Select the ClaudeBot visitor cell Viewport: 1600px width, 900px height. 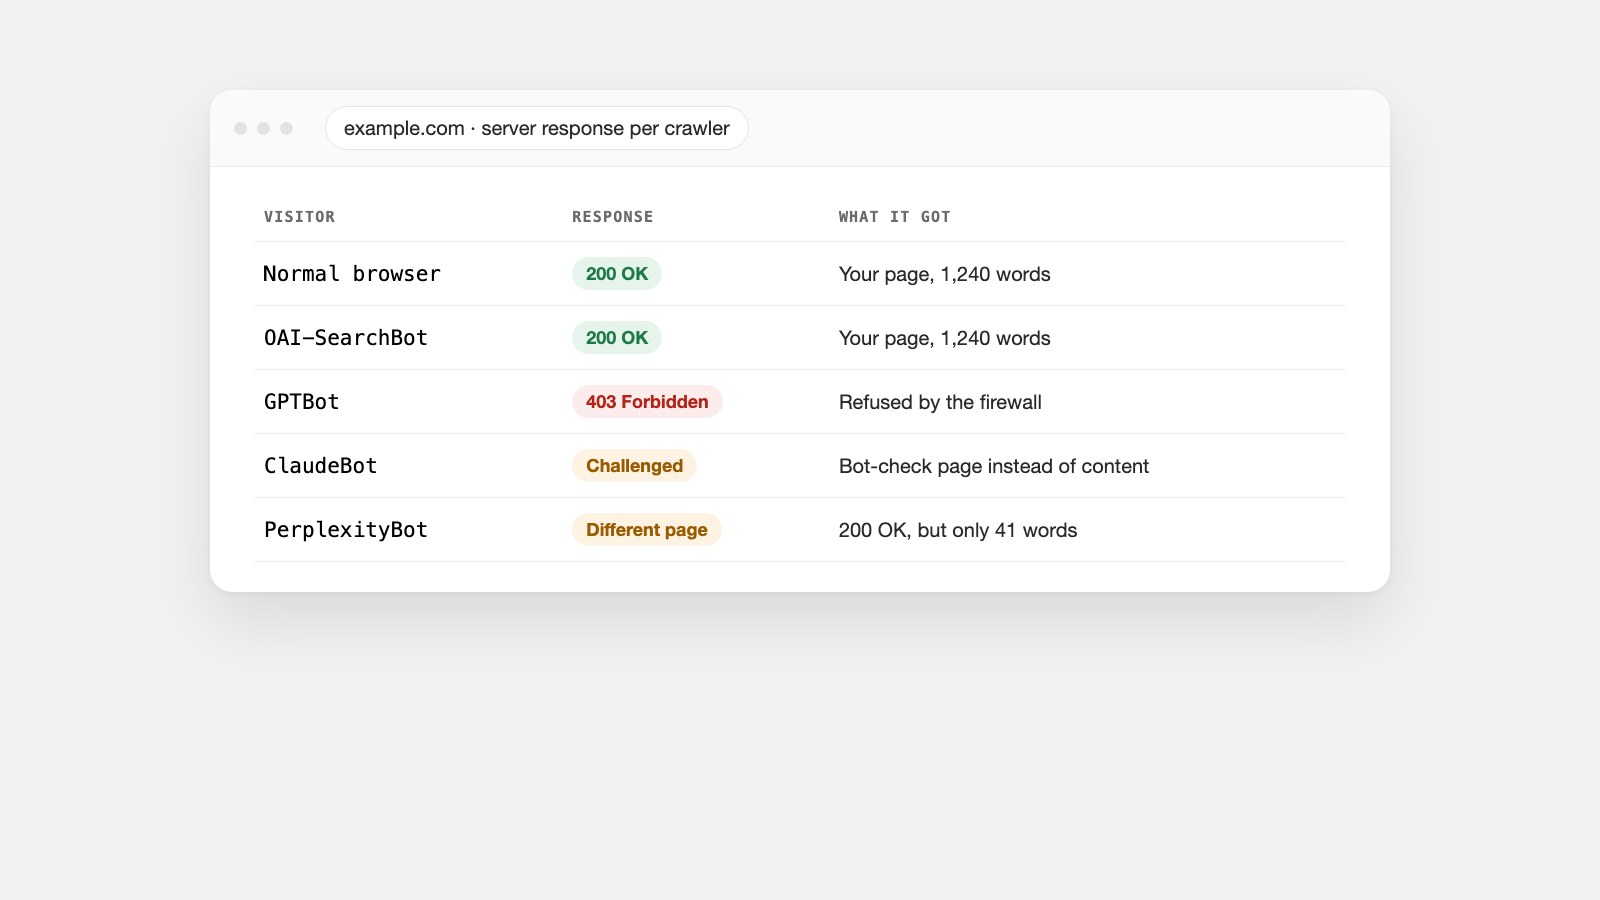click(x=321, y=466)
